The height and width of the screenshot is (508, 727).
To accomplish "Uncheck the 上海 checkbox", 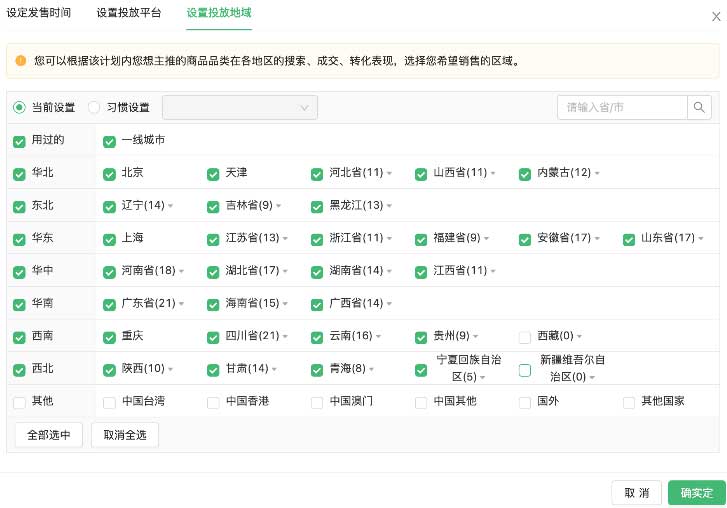I will coord(109,240).
